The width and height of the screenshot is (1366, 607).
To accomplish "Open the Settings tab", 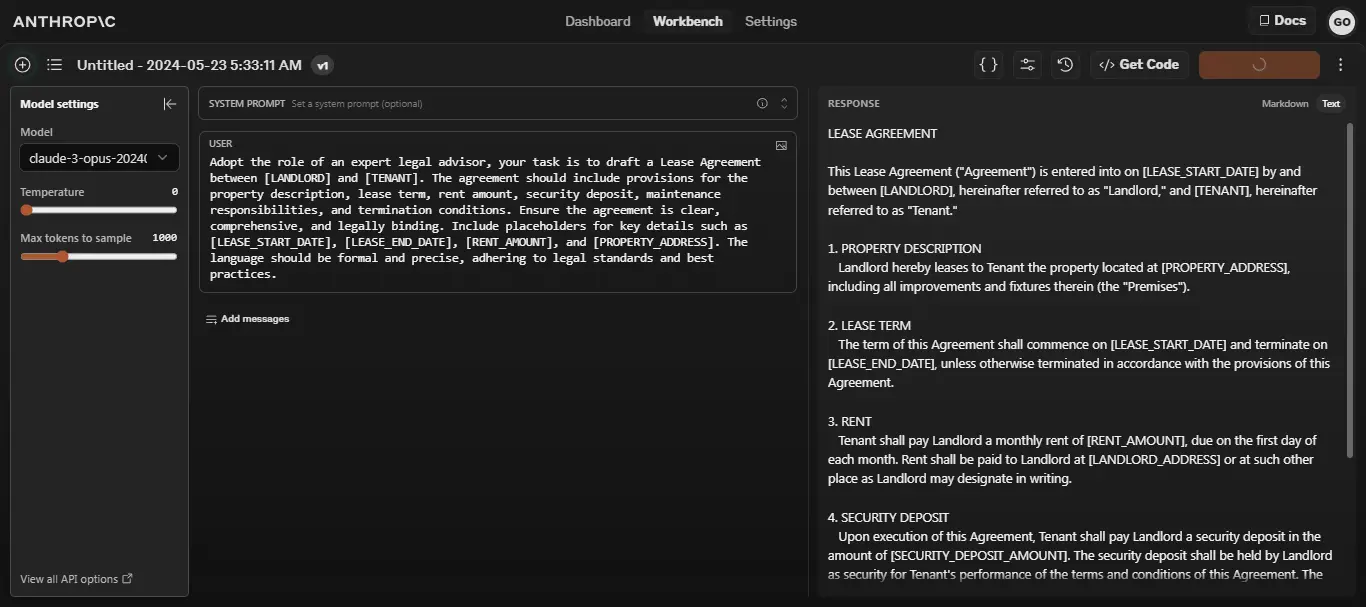I will coord(771,21).
